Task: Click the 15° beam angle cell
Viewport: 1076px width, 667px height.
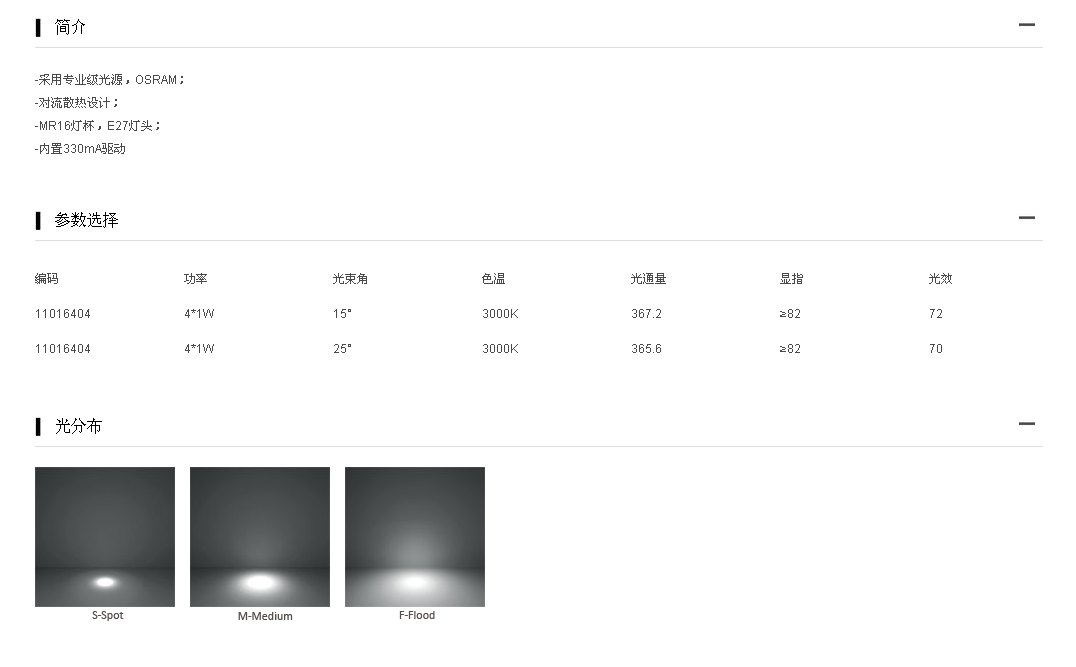Action: [342, 314]
